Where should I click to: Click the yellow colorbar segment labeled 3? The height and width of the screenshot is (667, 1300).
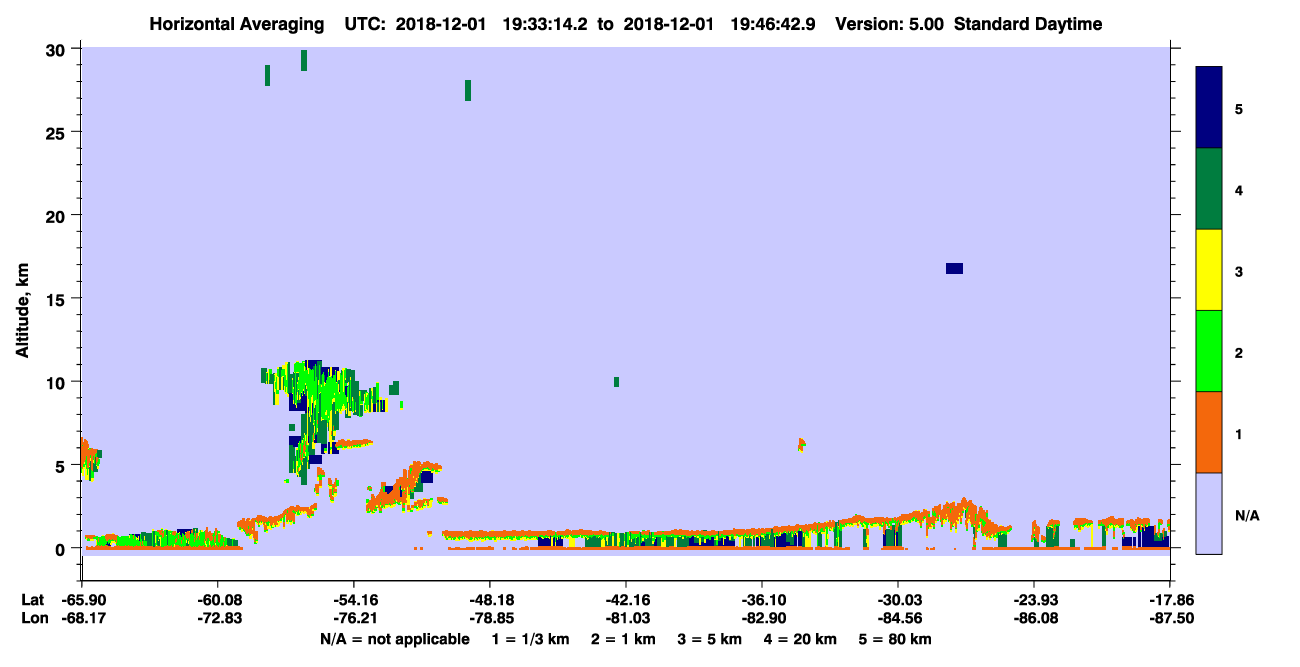tap(1209, 270)
